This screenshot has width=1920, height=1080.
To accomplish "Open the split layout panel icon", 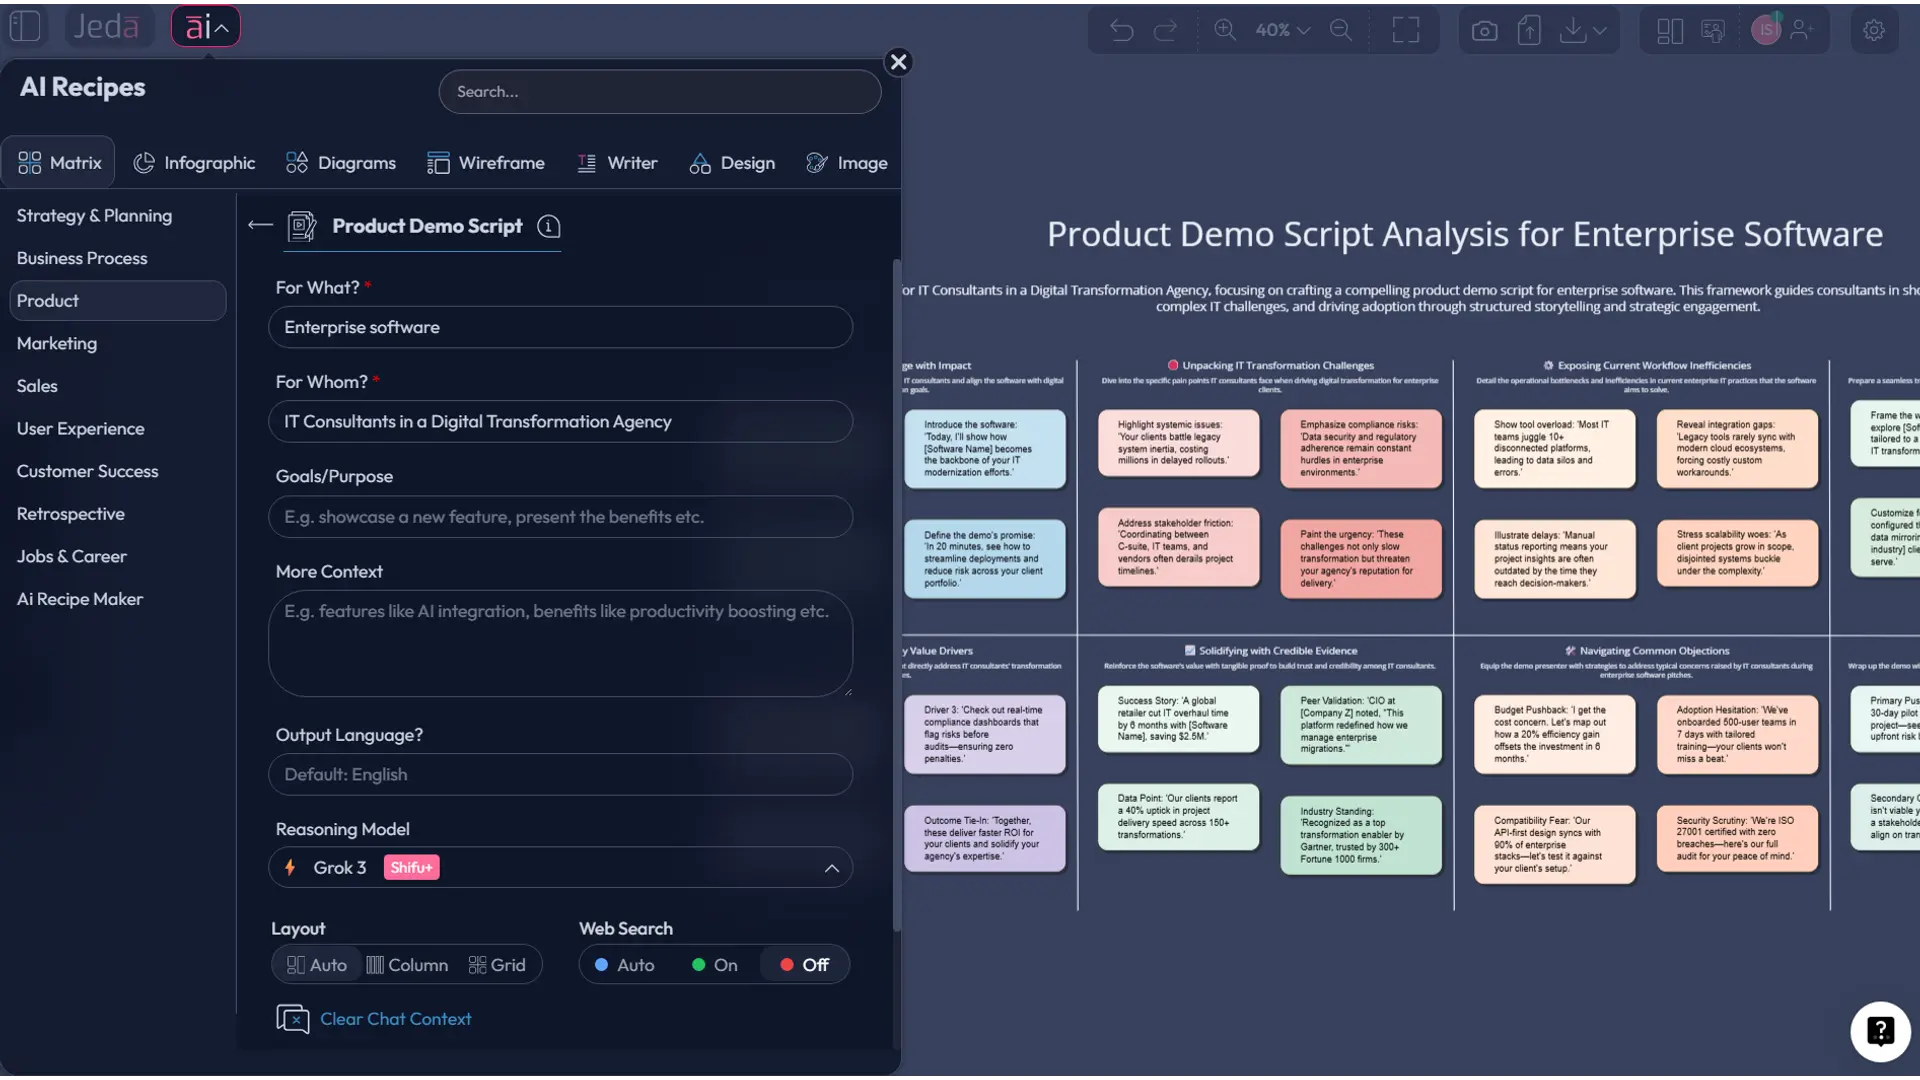I will pos(1668,30).
